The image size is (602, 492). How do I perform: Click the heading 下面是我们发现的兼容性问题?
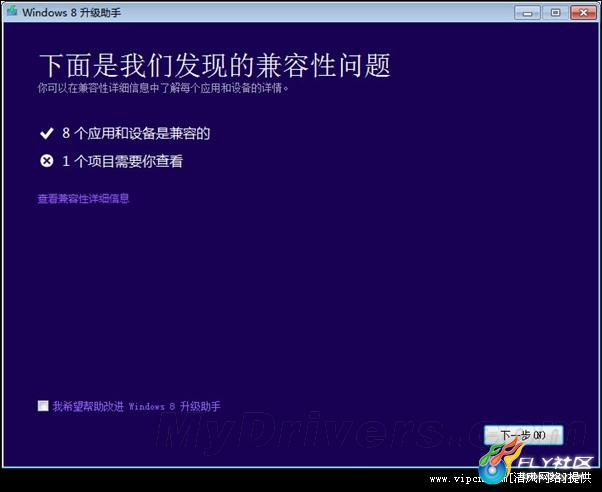[215, 65]
